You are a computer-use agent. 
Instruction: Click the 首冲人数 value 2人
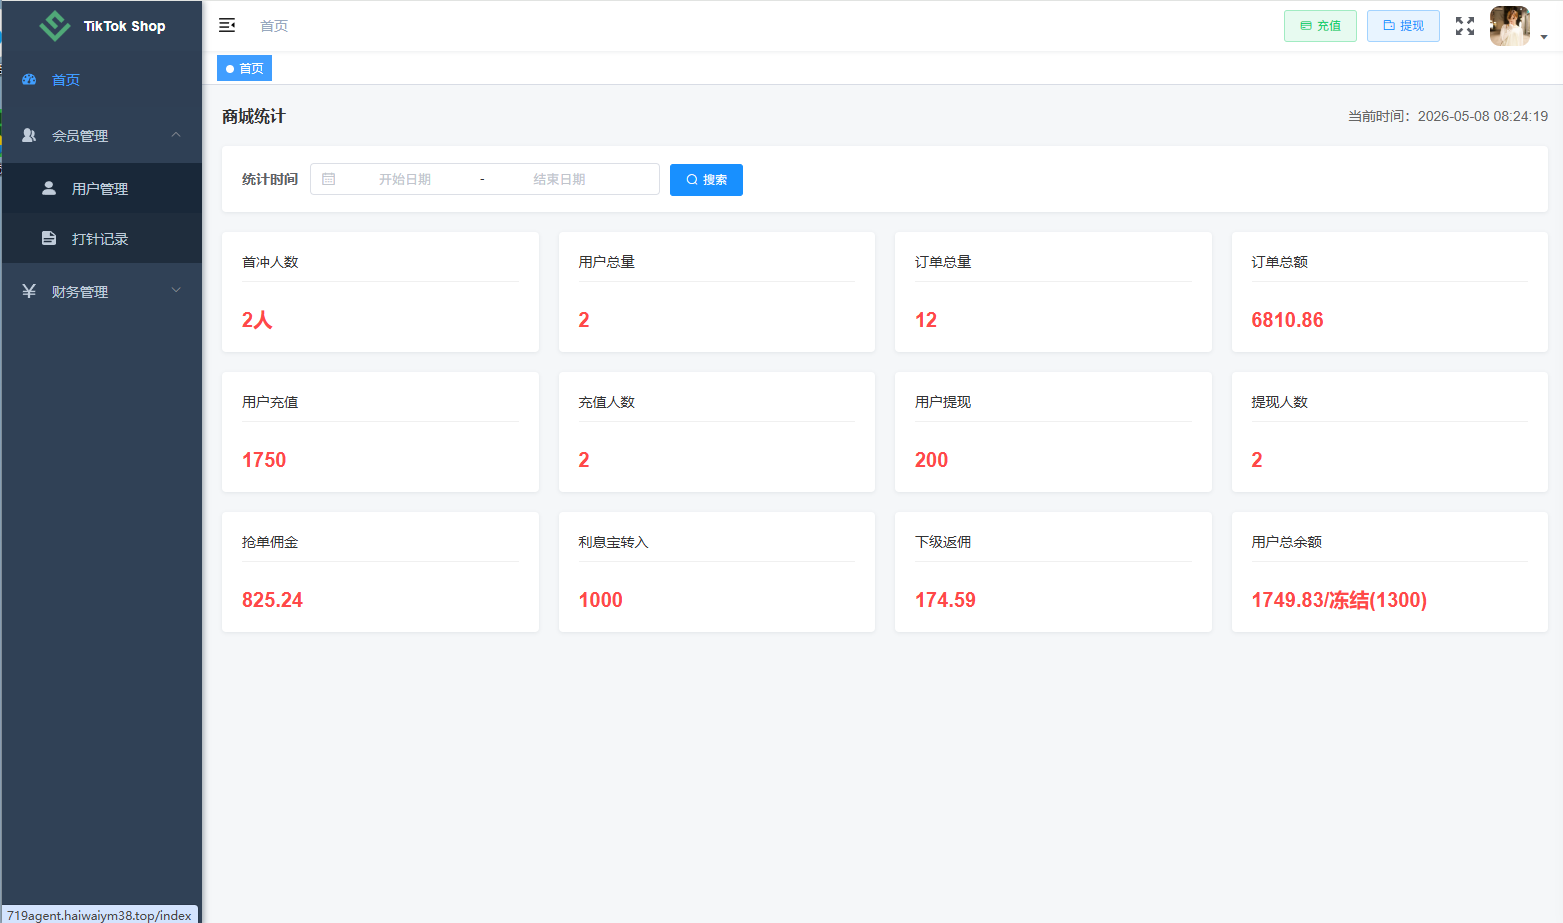pos(257,320)
